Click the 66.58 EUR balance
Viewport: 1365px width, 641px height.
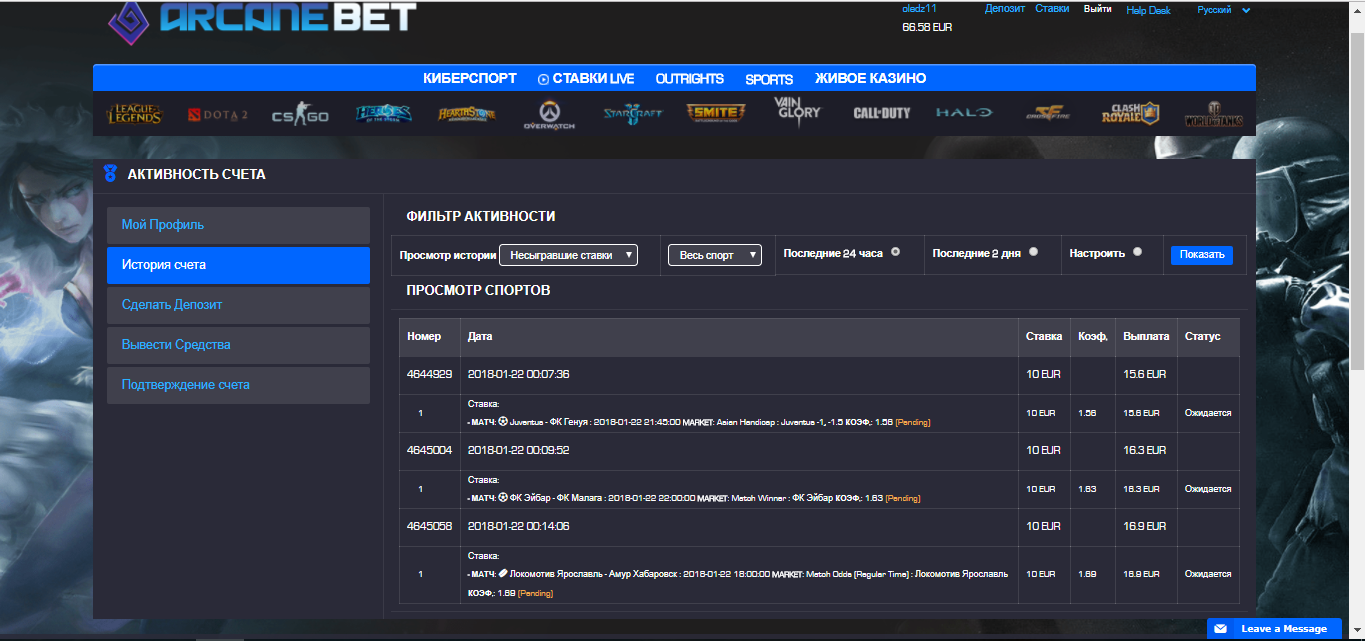tap(927, 27)
